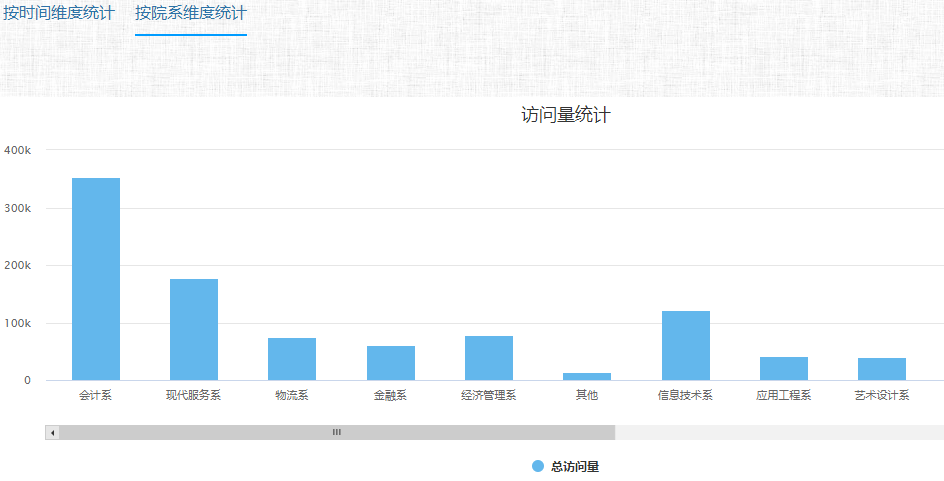Viewport: 944px width, 481px height.
Task: Click the tallest bar for 会计系
Action: [x=96, y=279]
